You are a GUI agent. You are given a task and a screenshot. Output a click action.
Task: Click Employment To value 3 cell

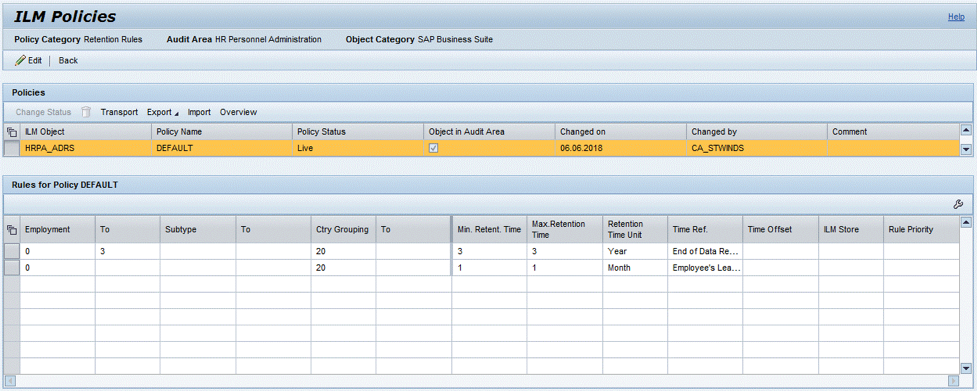128,252
